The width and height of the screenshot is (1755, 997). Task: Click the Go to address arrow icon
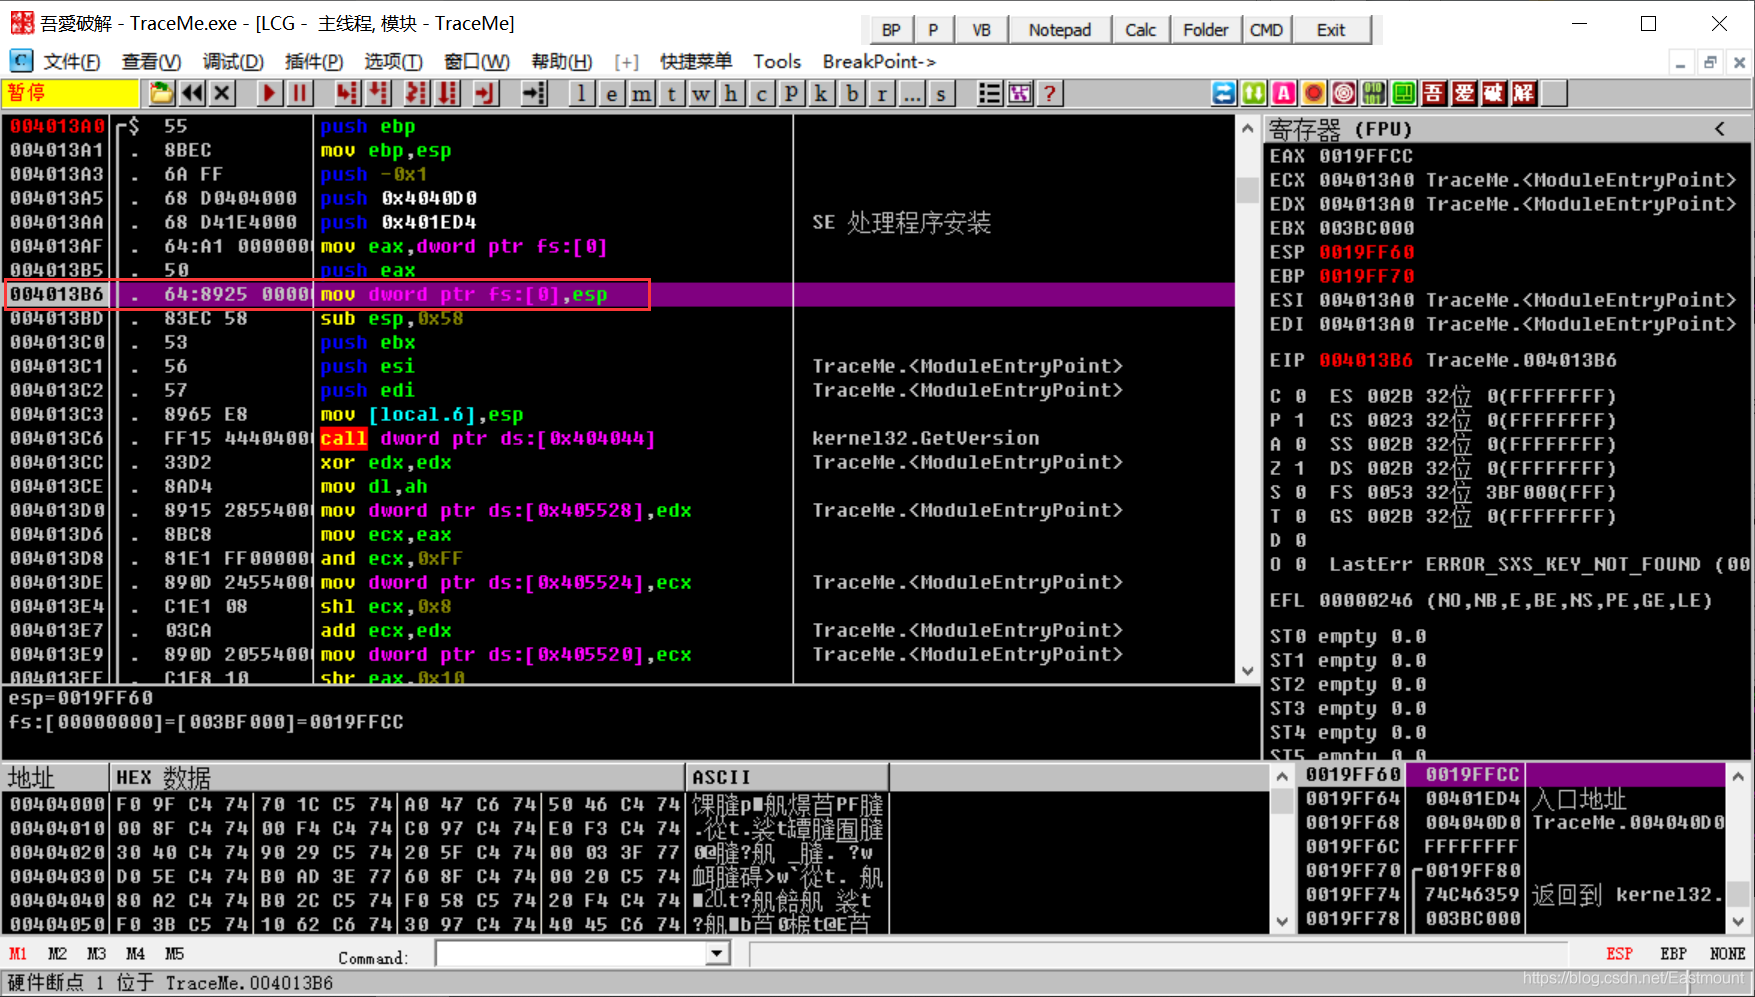534,94
